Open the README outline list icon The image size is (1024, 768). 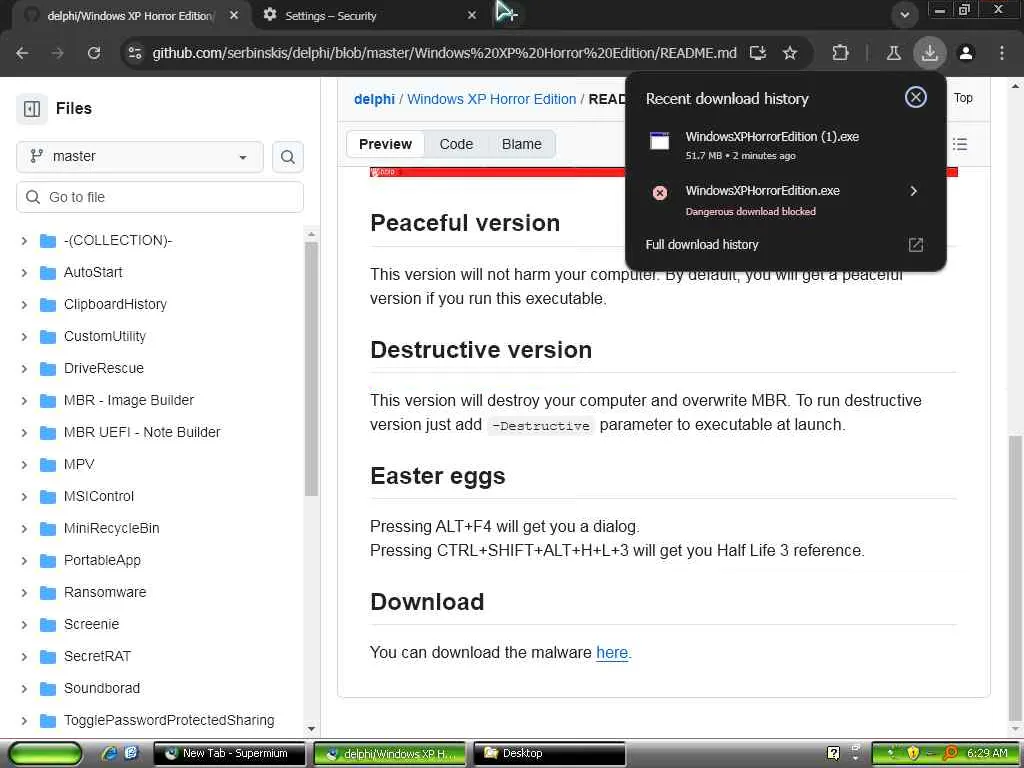point(959,144)
